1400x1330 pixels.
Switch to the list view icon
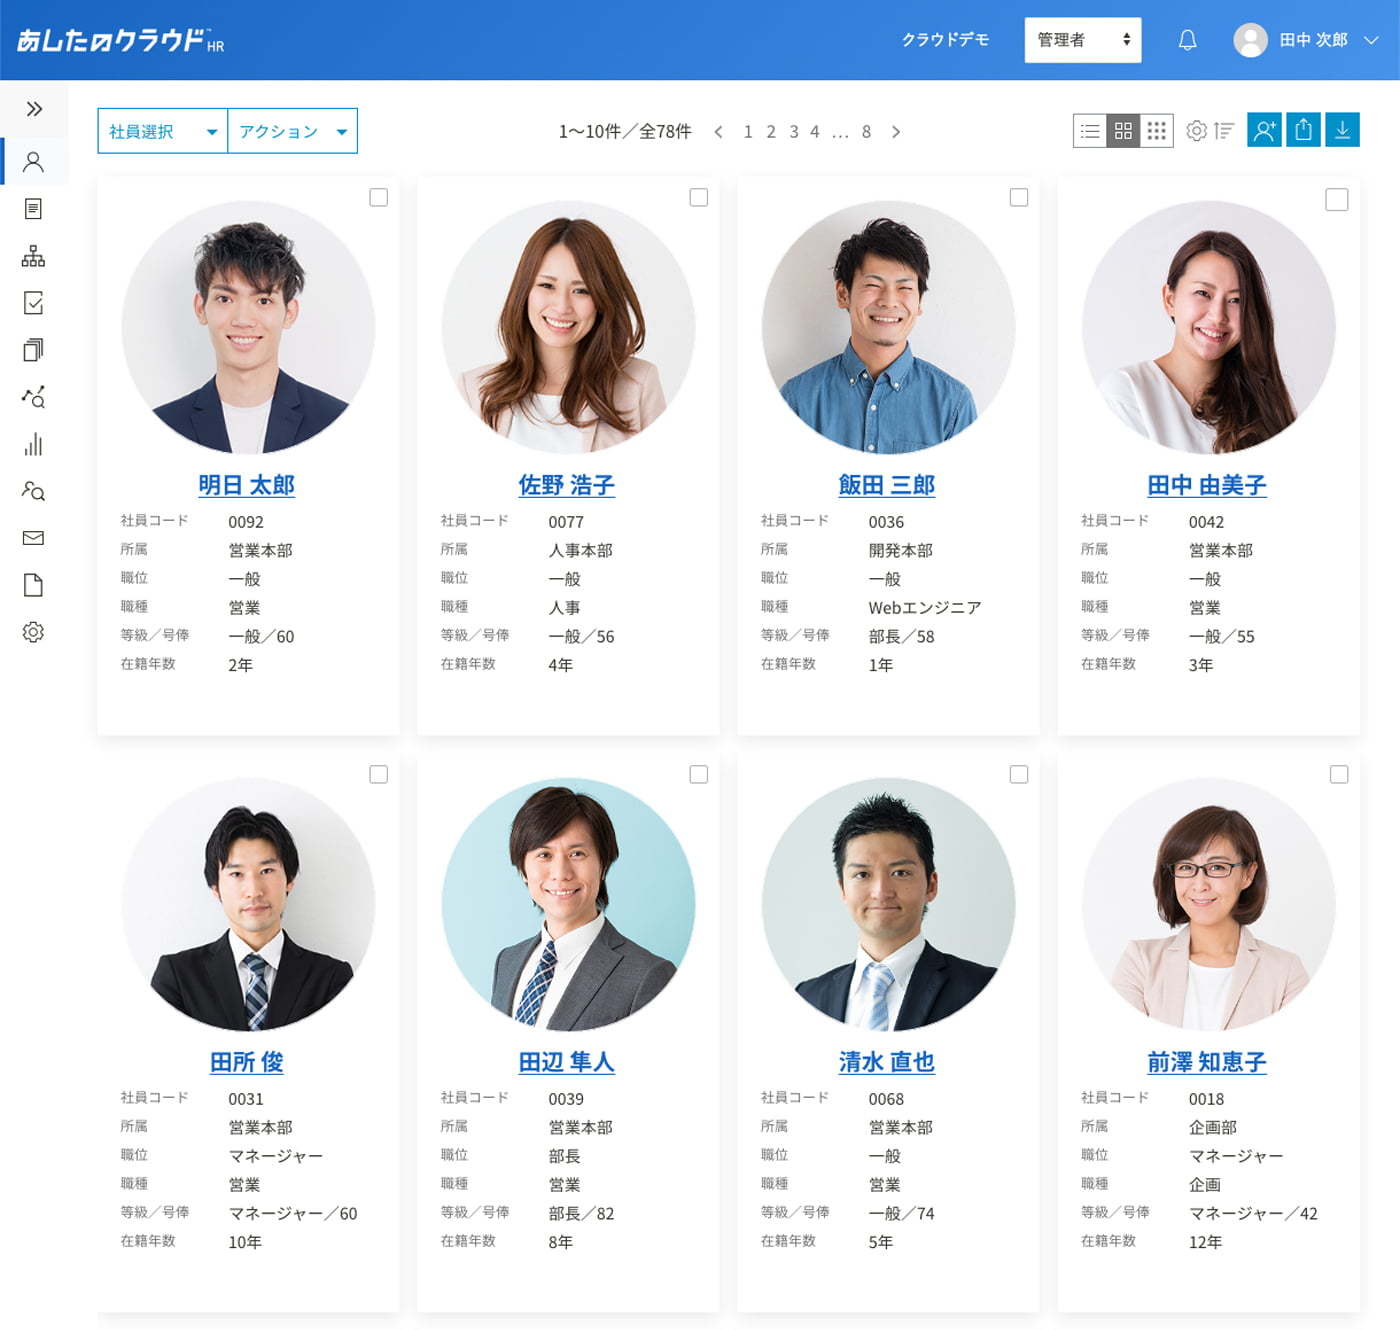(1090, 131)
